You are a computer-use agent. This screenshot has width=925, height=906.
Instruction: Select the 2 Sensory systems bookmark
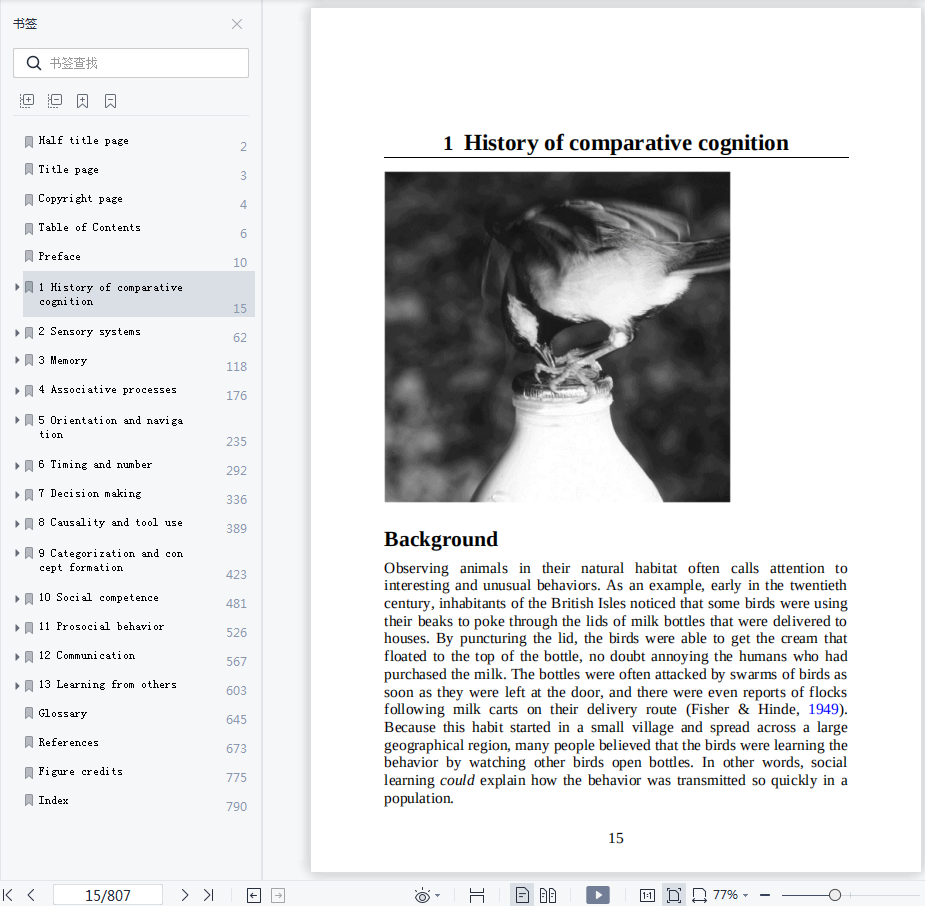click(89, 331)
